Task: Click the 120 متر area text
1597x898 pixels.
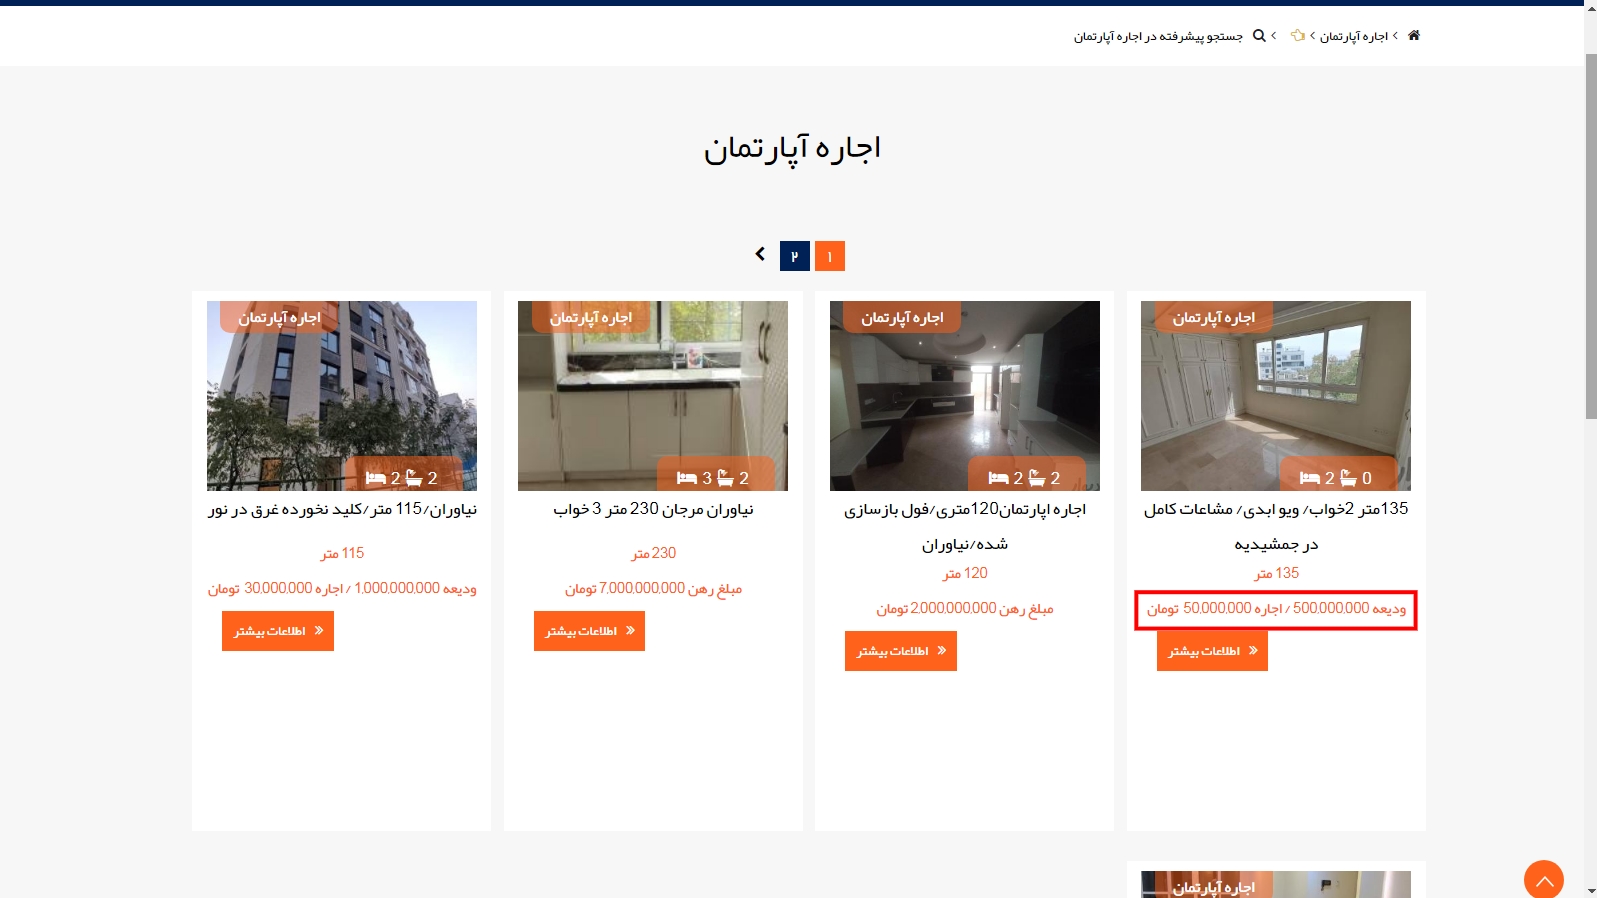Action: point(965,573)
